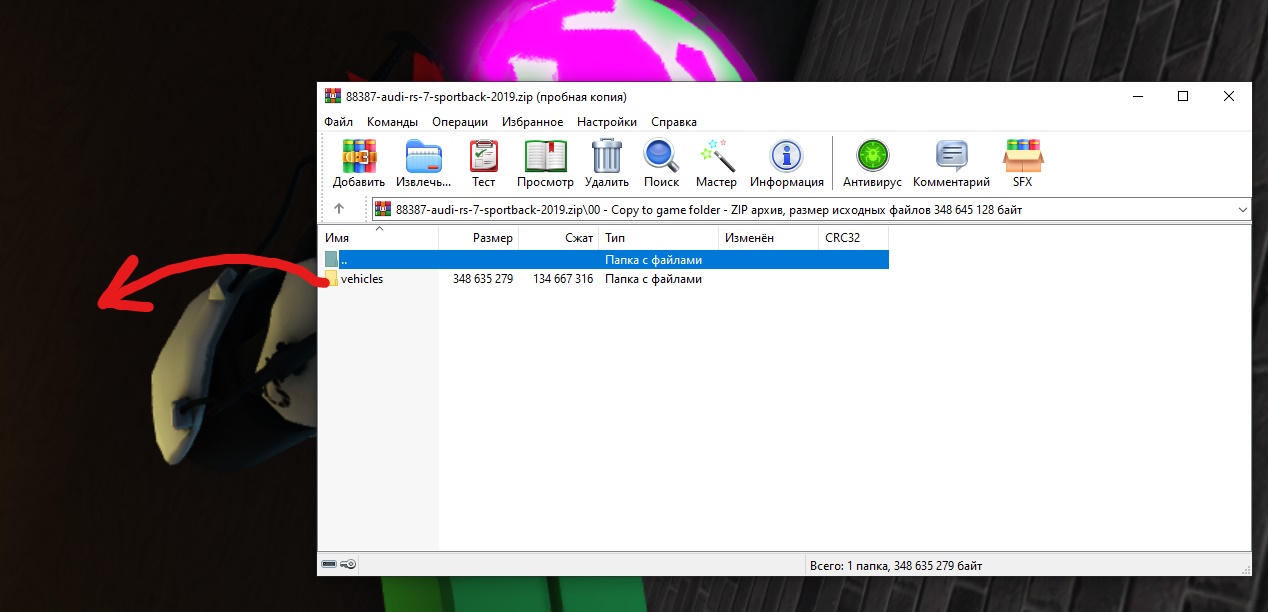Click the Удалить (Delete) trash icon
Screen dimensions: 1268x612
coord(607,157)
